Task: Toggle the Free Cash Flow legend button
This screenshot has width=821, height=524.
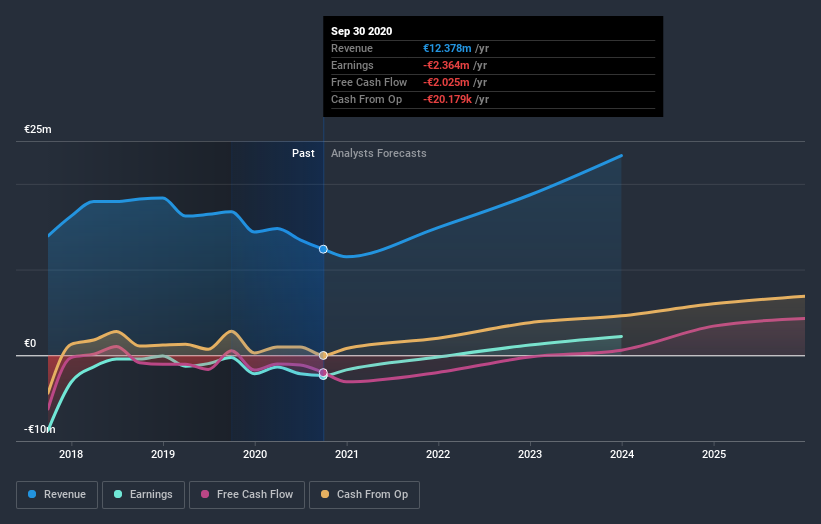Action: coord(247,495)
